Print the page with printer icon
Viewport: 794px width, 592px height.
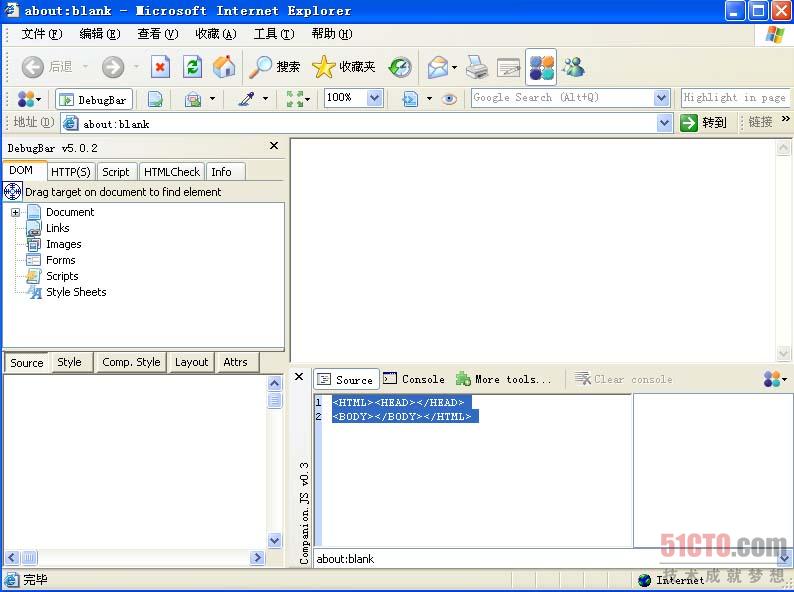(x=477, y=67)
